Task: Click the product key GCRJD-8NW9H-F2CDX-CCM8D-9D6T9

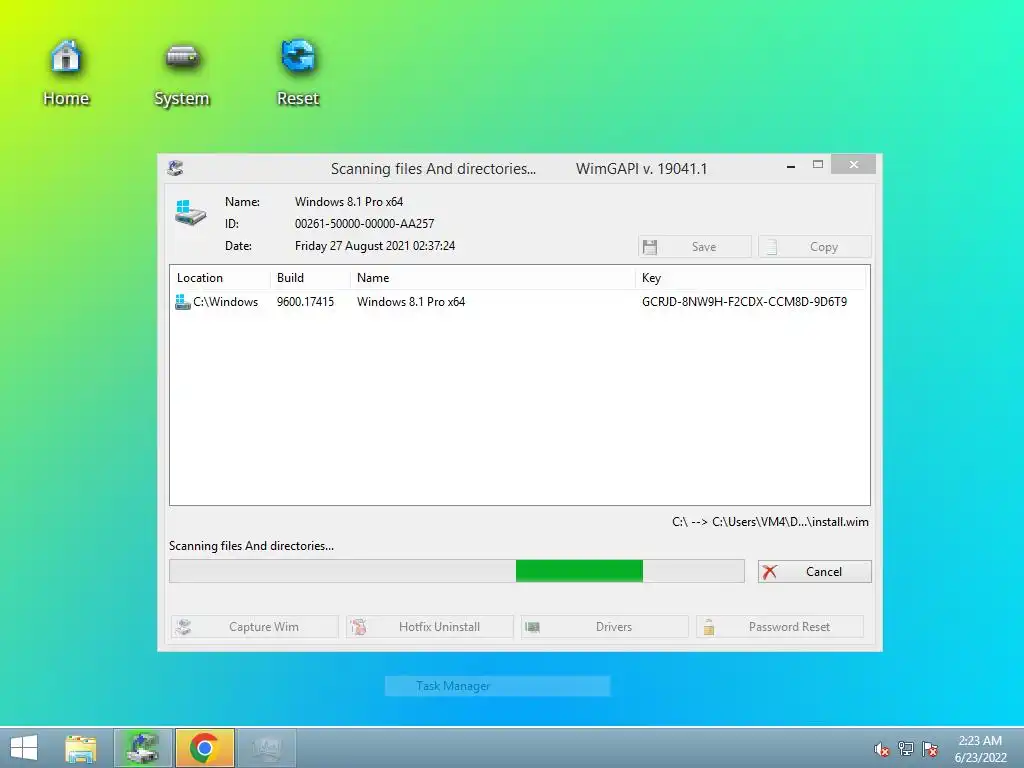Action: pyautogui.click(x=744, y=302)
